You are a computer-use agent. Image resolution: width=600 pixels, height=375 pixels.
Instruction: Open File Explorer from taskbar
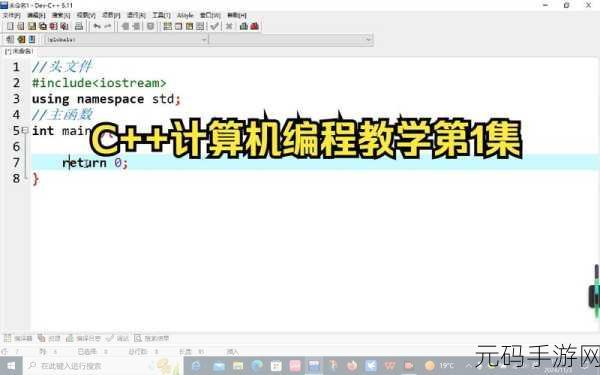[x=238, y=366]
